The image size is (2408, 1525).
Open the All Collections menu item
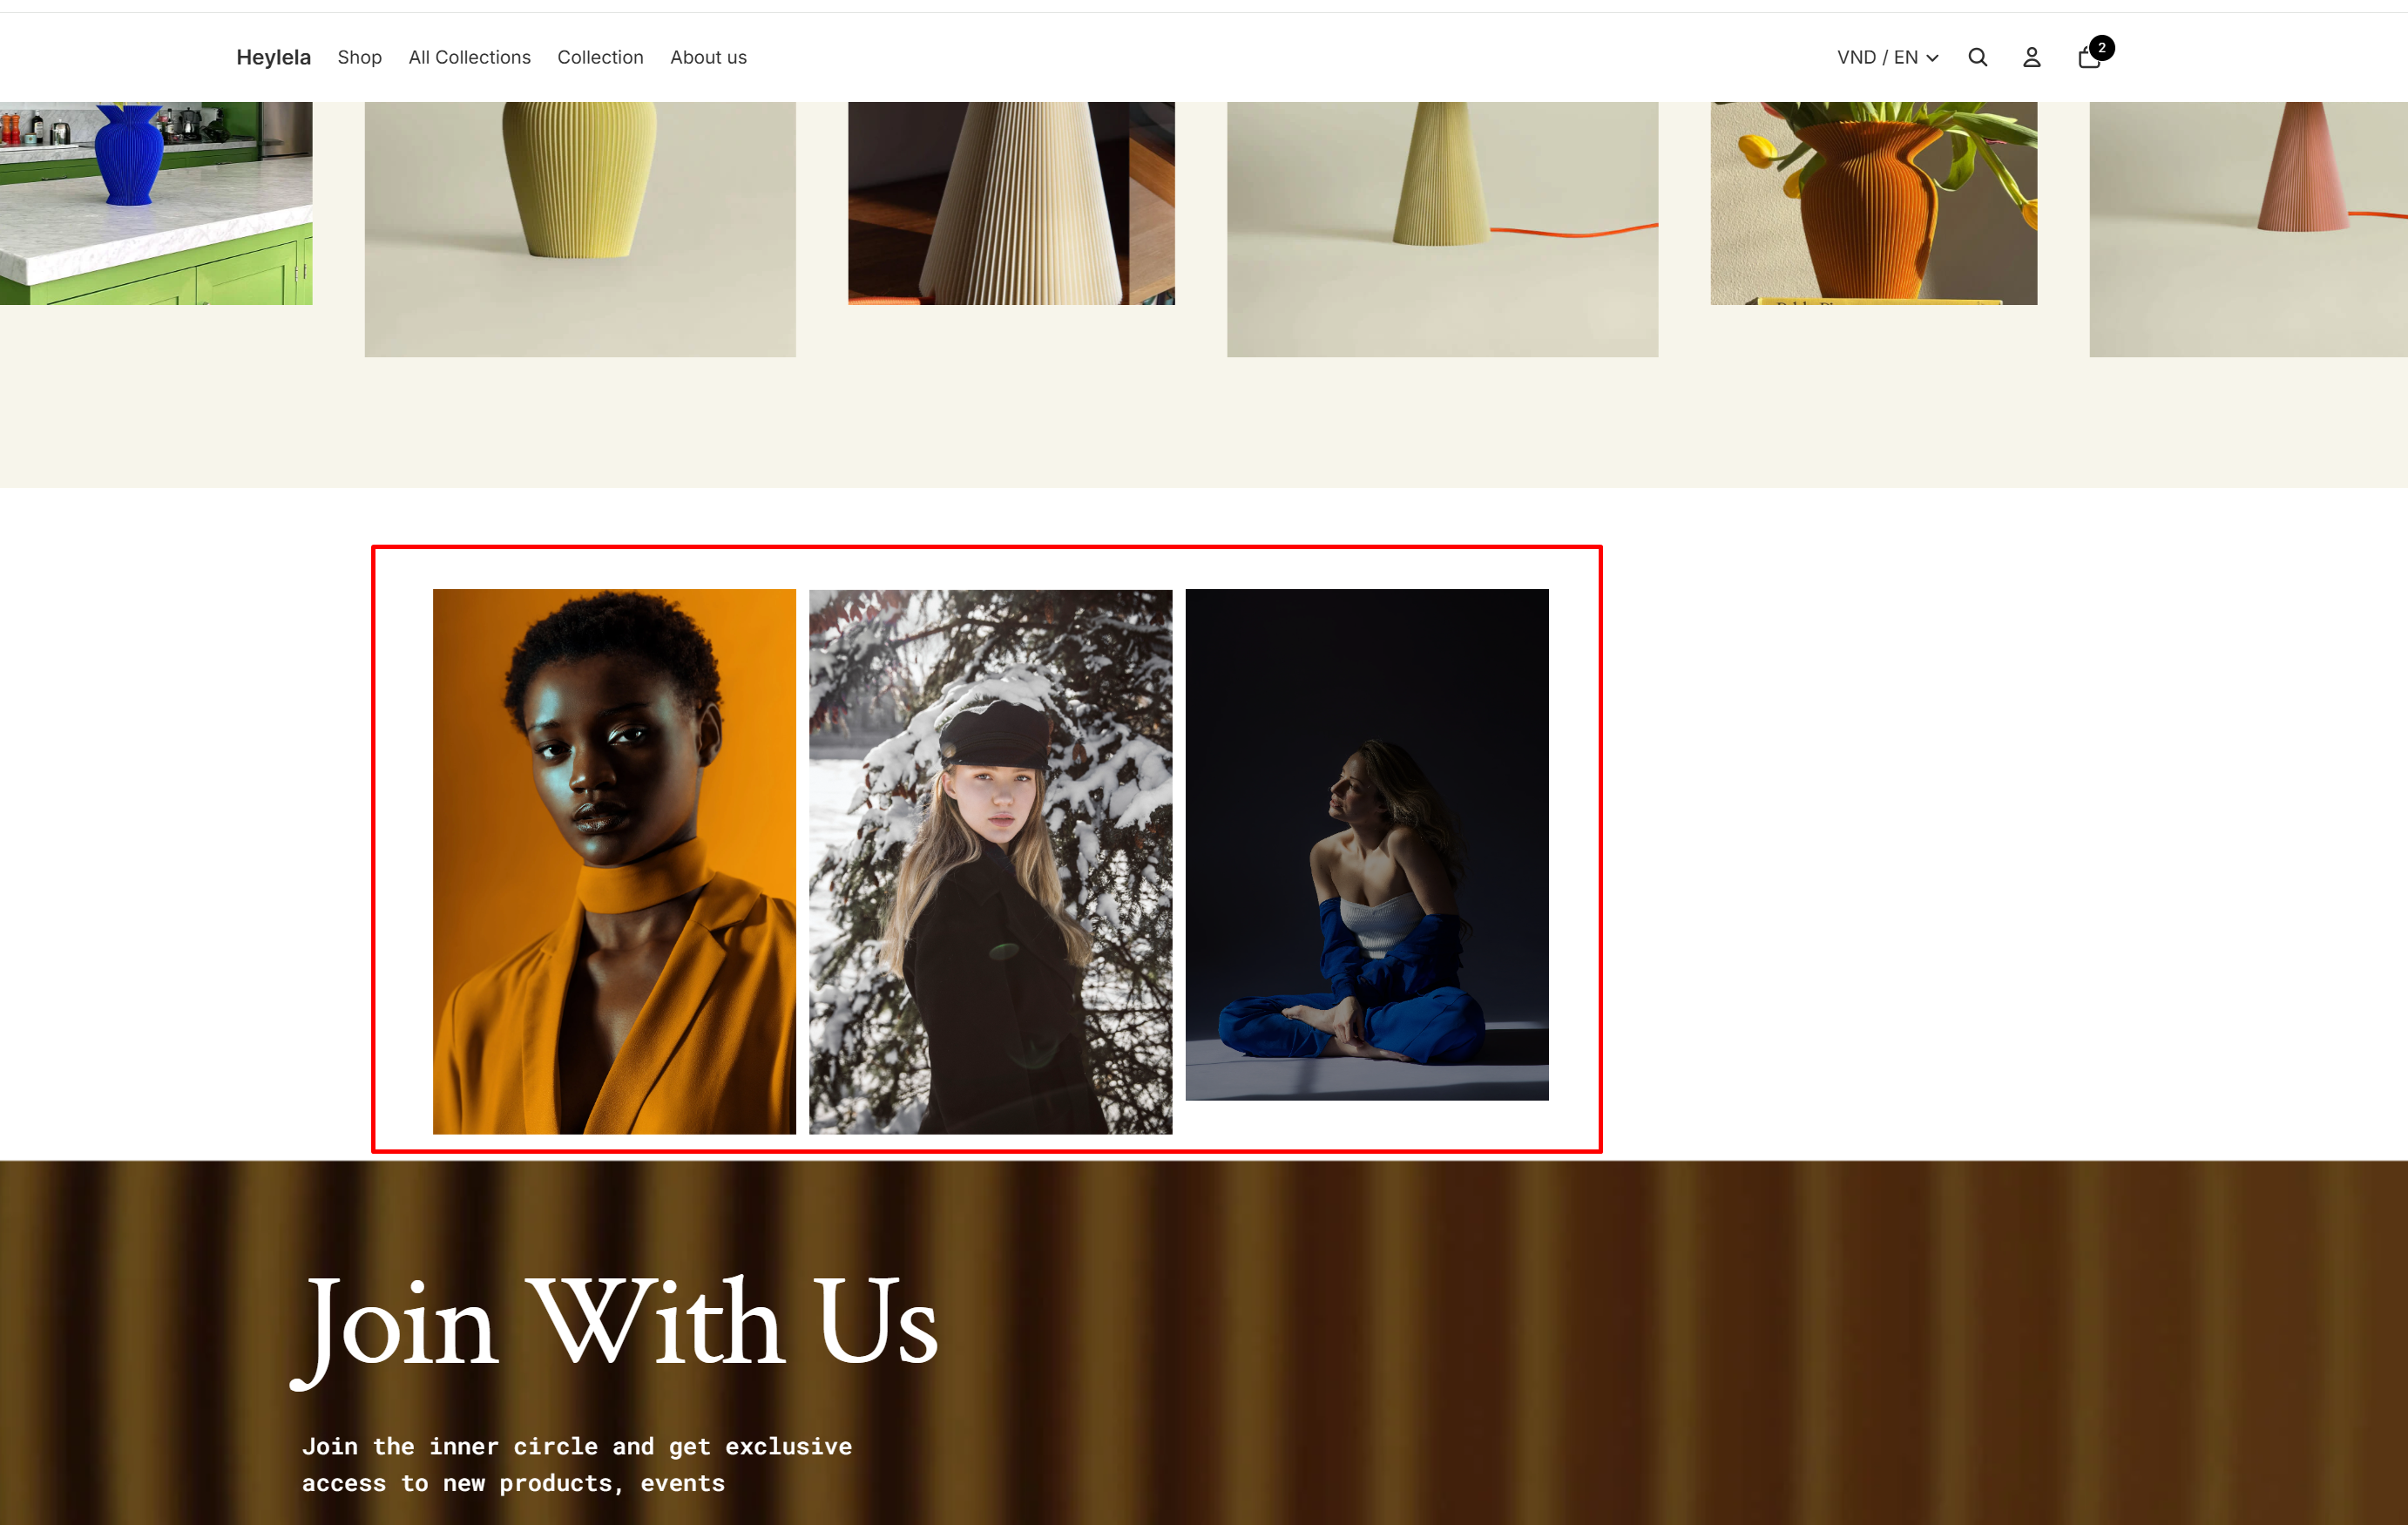coord(469,57)
